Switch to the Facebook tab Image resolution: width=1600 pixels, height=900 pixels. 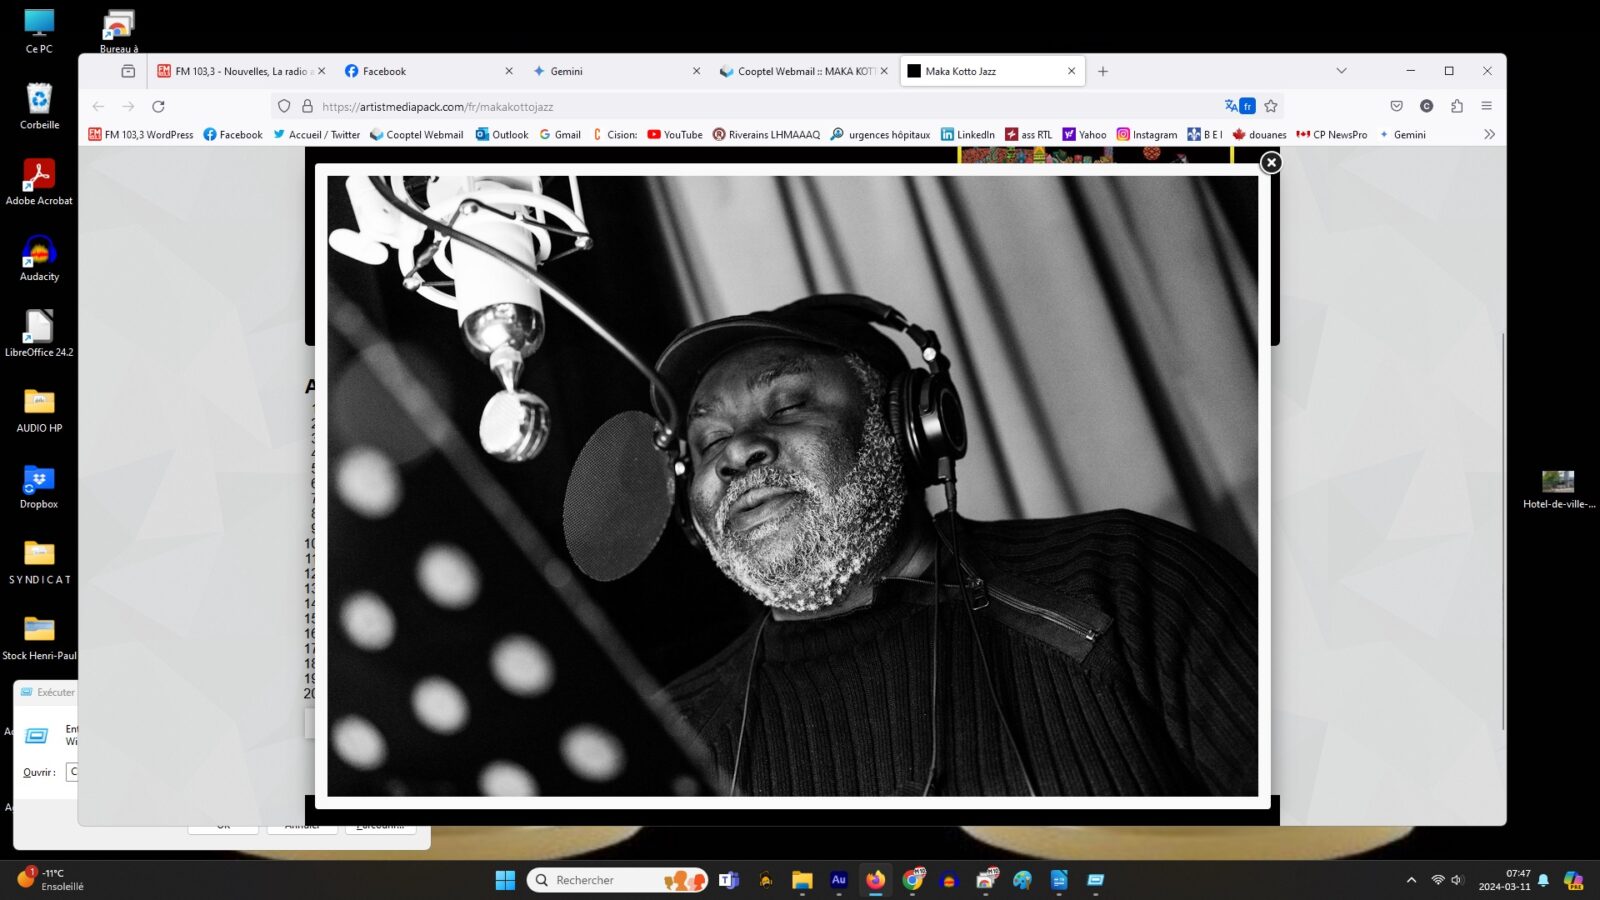420,71
